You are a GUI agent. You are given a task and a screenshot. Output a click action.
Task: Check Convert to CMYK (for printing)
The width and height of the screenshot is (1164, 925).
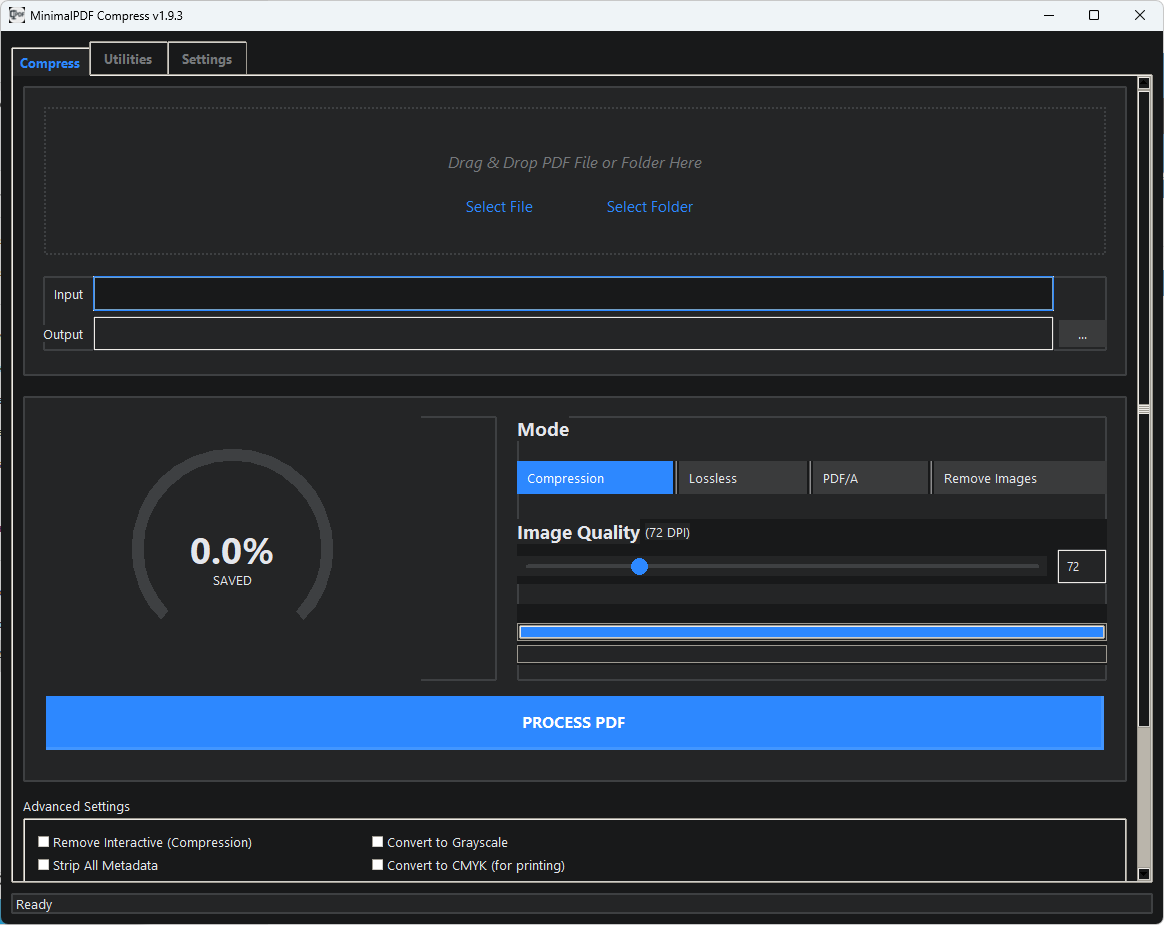(x=378, y=865)
